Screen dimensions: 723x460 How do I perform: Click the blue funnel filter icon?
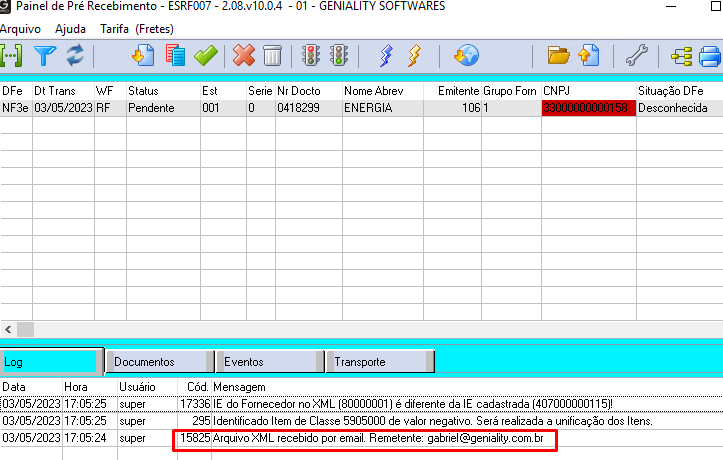pyautogui.click(x=45, y=55)
